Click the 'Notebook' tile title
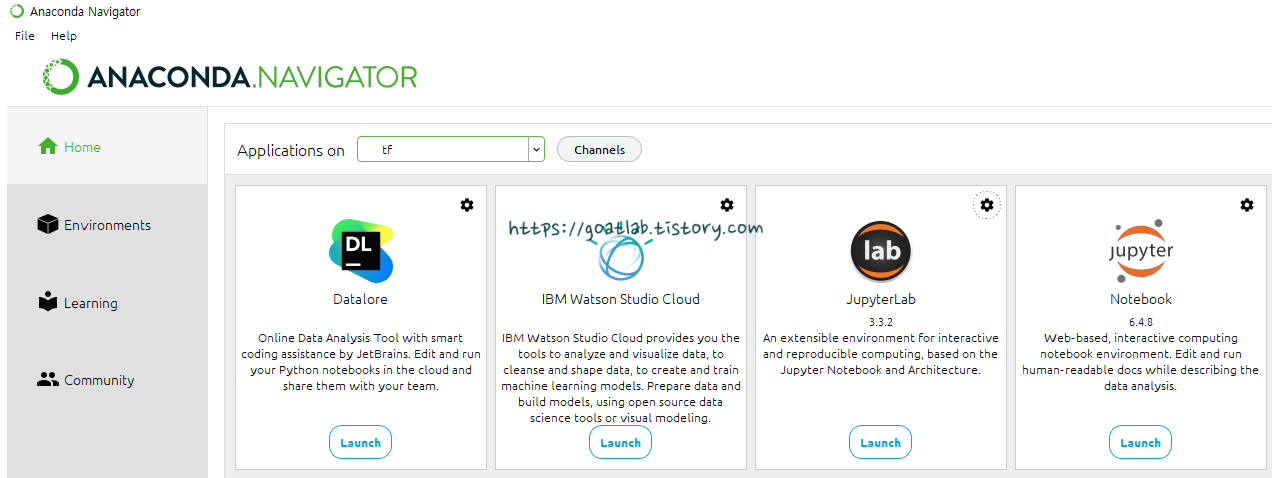Image resolution: width=1272 pixels, height=478 pixels. (x=1141, y=299)
